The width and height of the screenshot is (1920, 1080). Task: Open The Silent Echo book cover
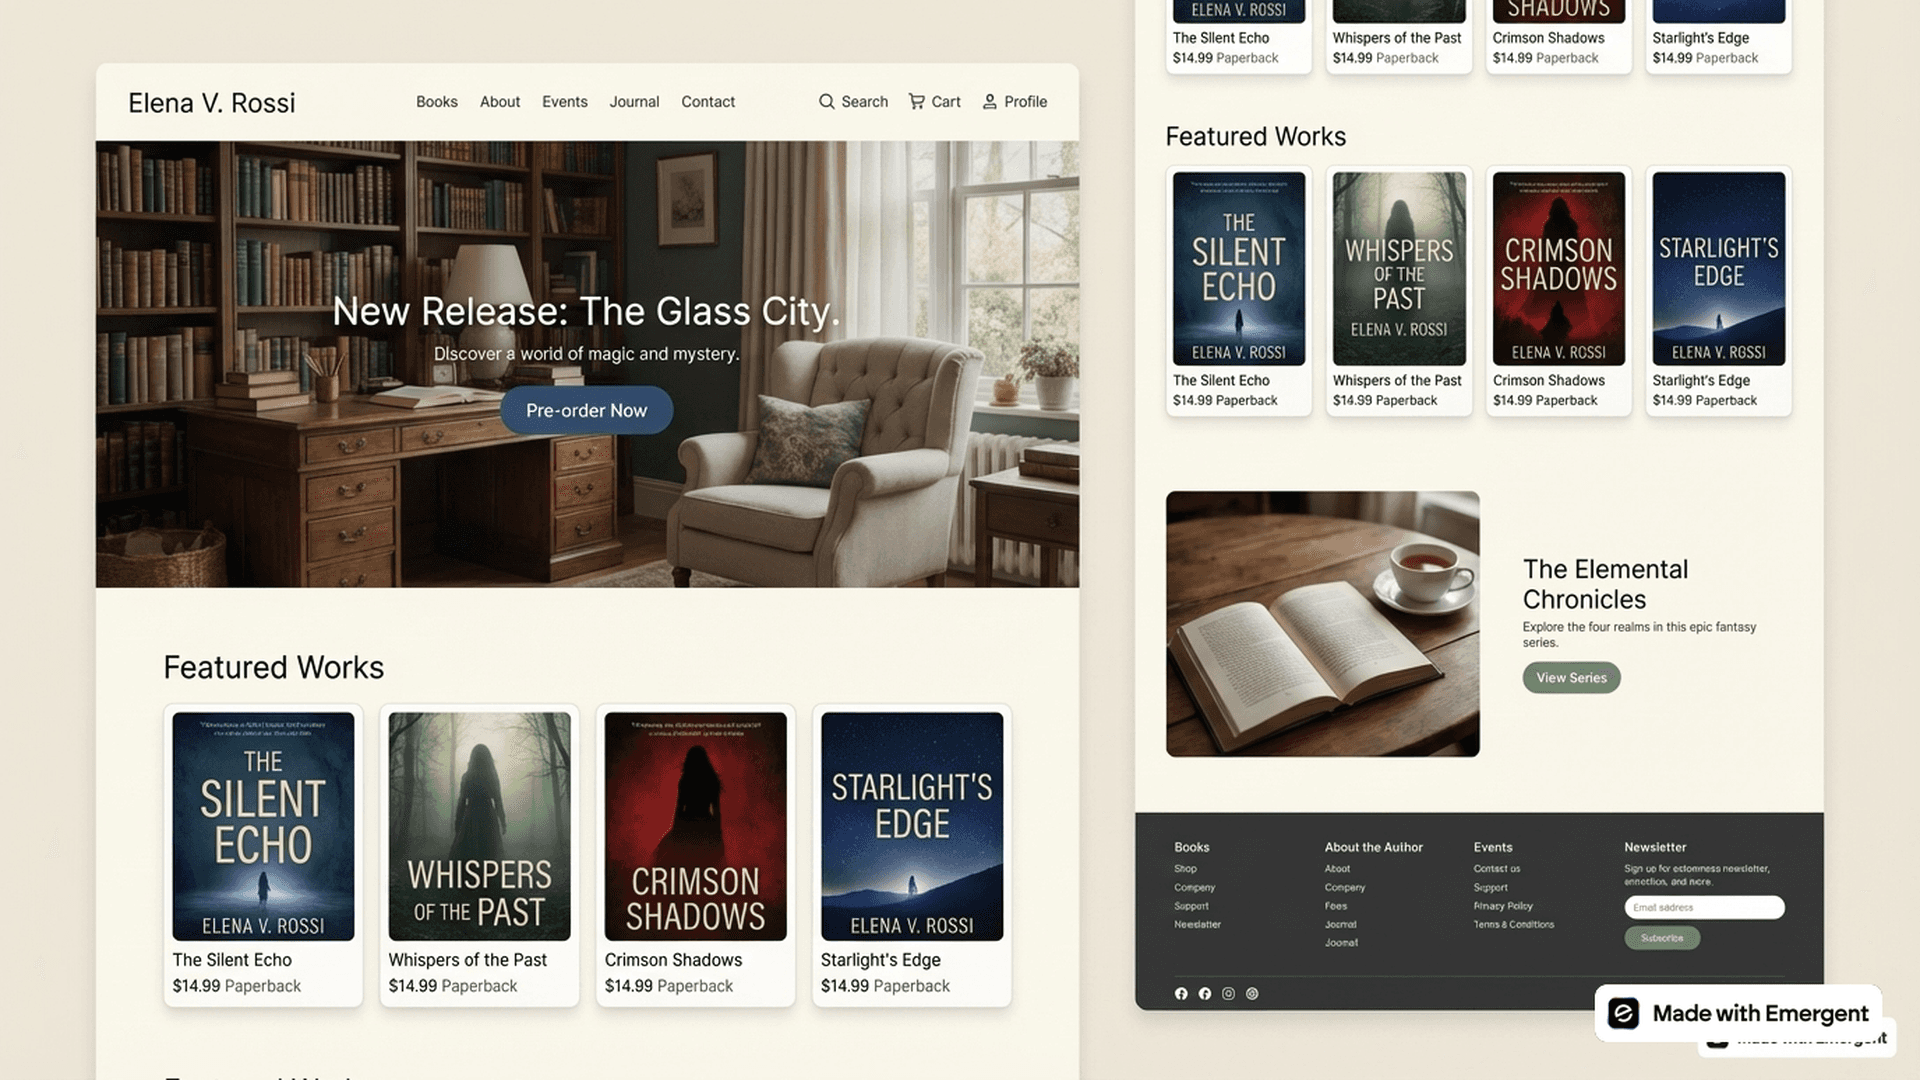pyautogui.click(x=263, y=824)
